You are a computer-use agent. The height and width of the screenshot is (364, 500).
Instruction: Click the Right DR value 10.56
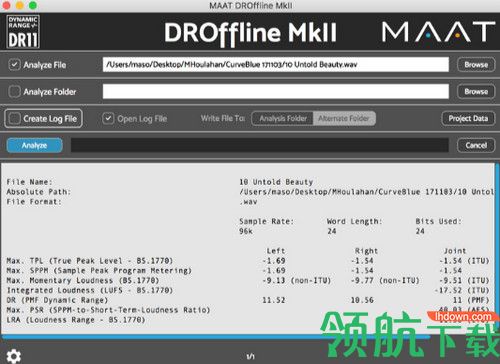362,300
